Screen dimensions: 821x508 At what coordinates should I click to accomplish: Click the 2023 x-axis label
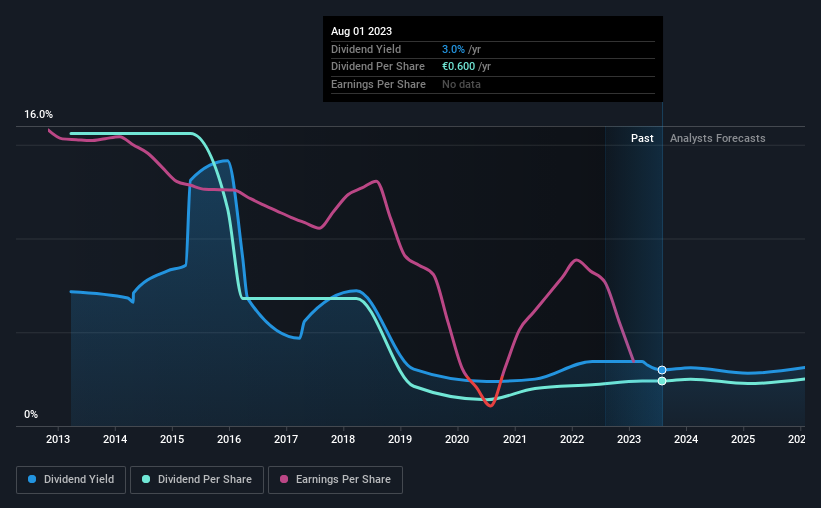(629, 439)
